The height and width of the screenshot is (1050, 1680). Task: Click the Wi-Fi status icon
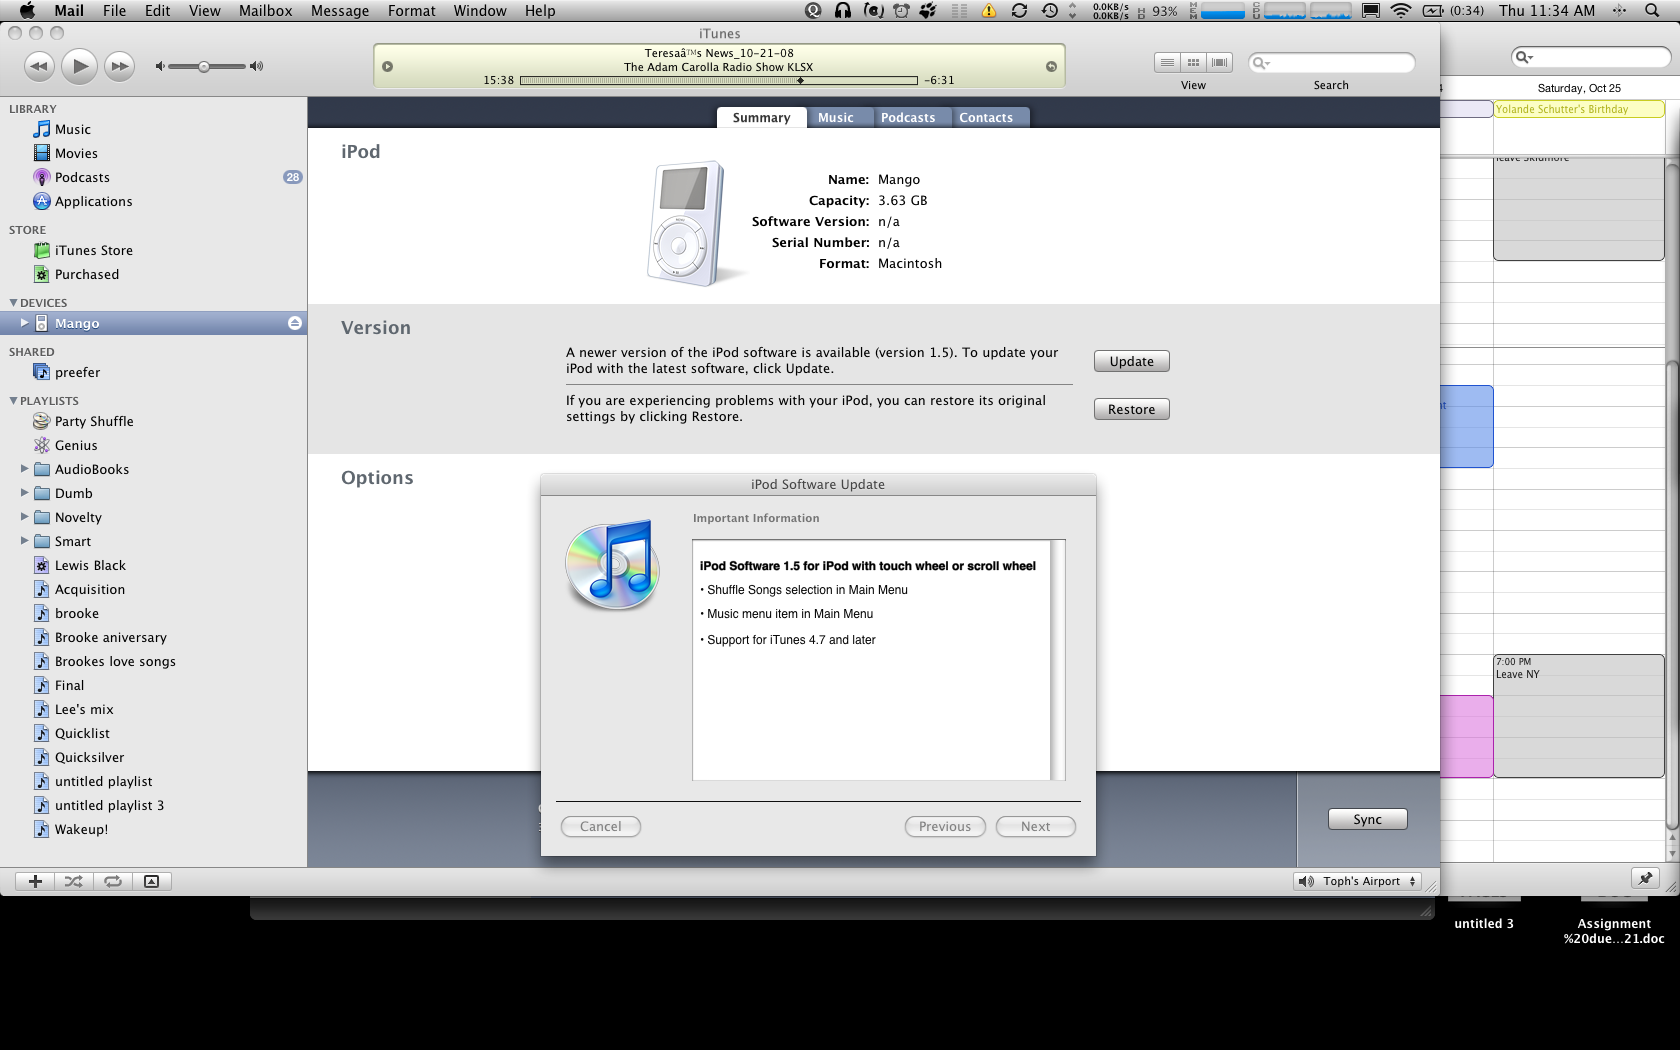[1401, 11]
